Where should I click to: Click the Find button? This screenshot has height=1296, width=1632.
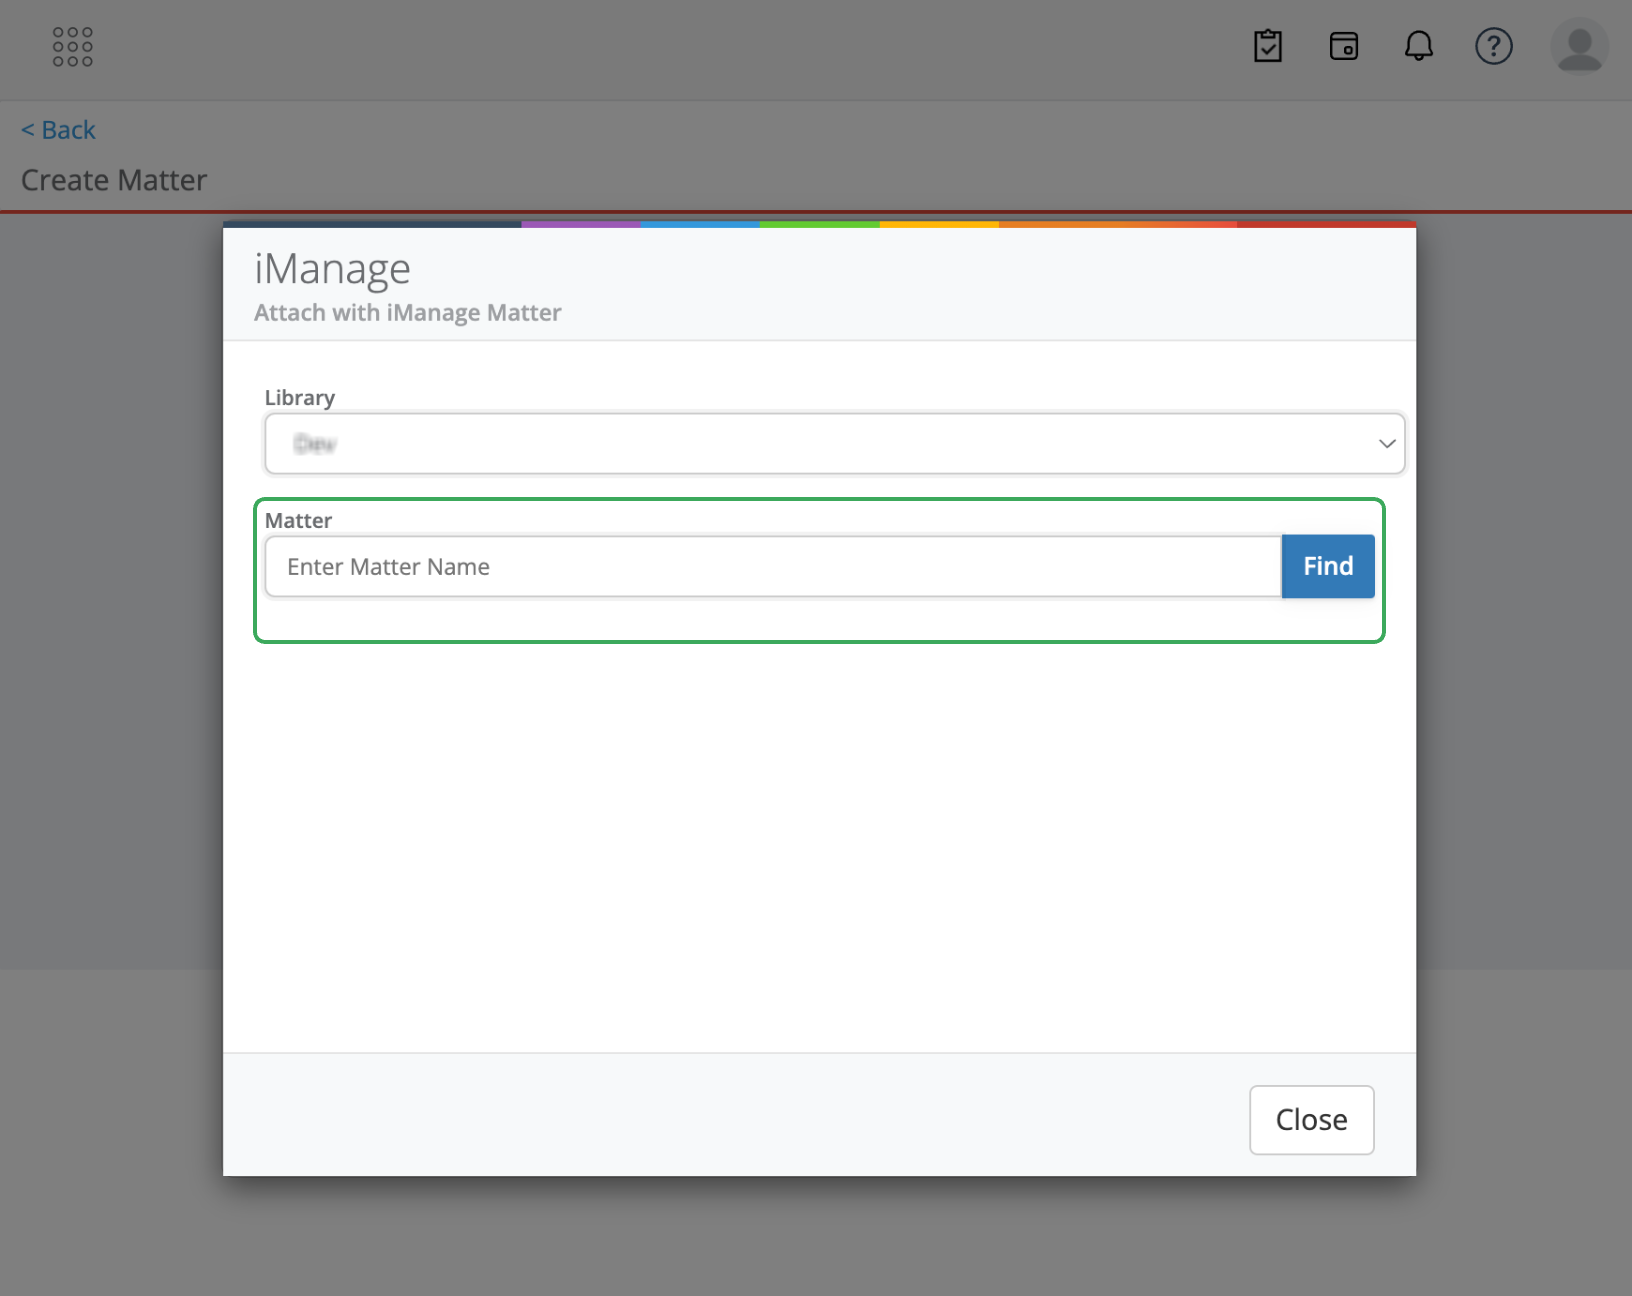pos(1328,566)
